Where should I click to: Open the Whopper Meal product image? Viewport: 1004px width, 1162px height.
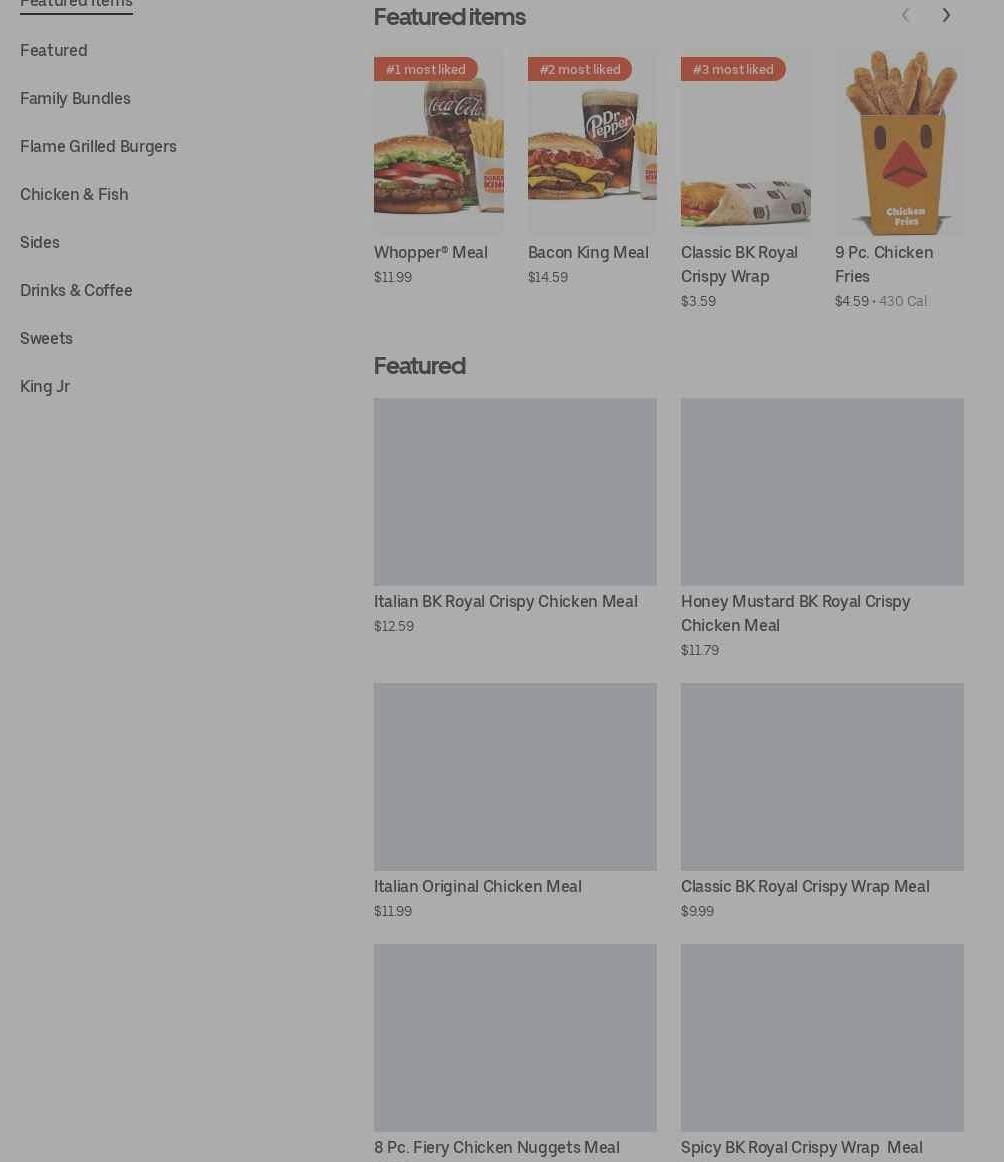click(x=439, y=142)
